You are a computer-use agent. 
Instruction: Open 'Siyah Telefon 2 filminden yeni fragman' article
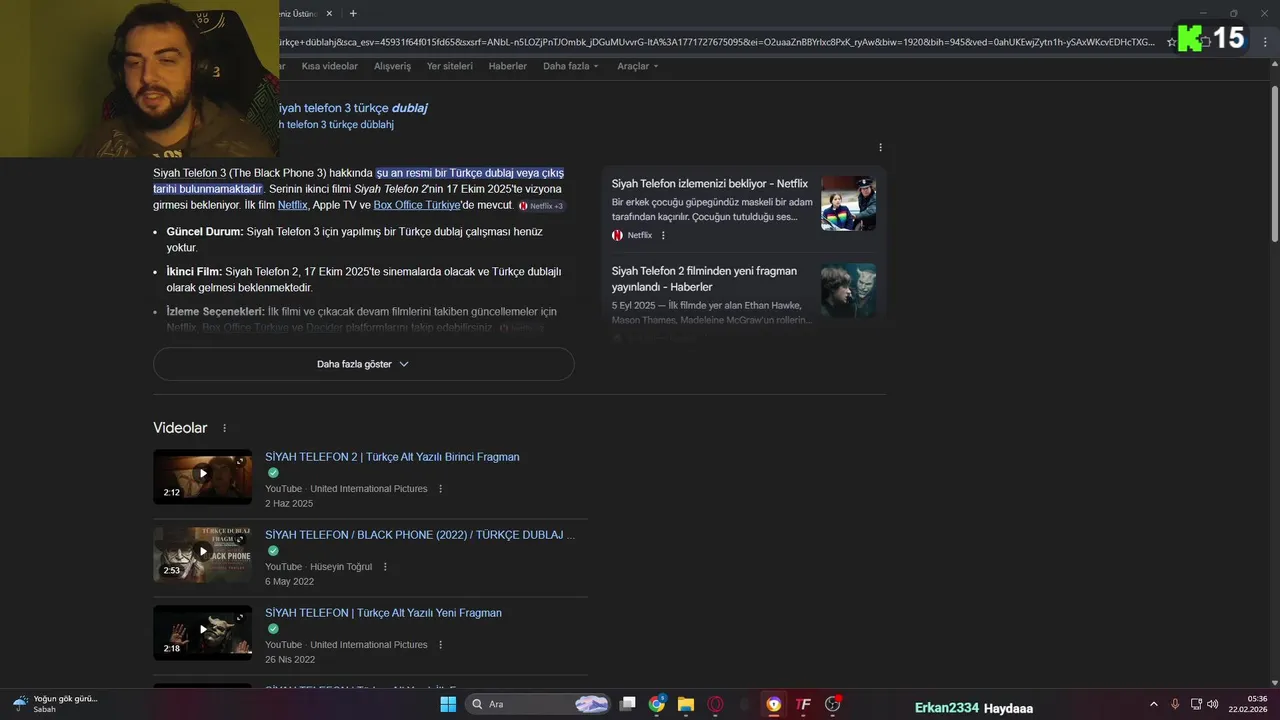[704, 278]
